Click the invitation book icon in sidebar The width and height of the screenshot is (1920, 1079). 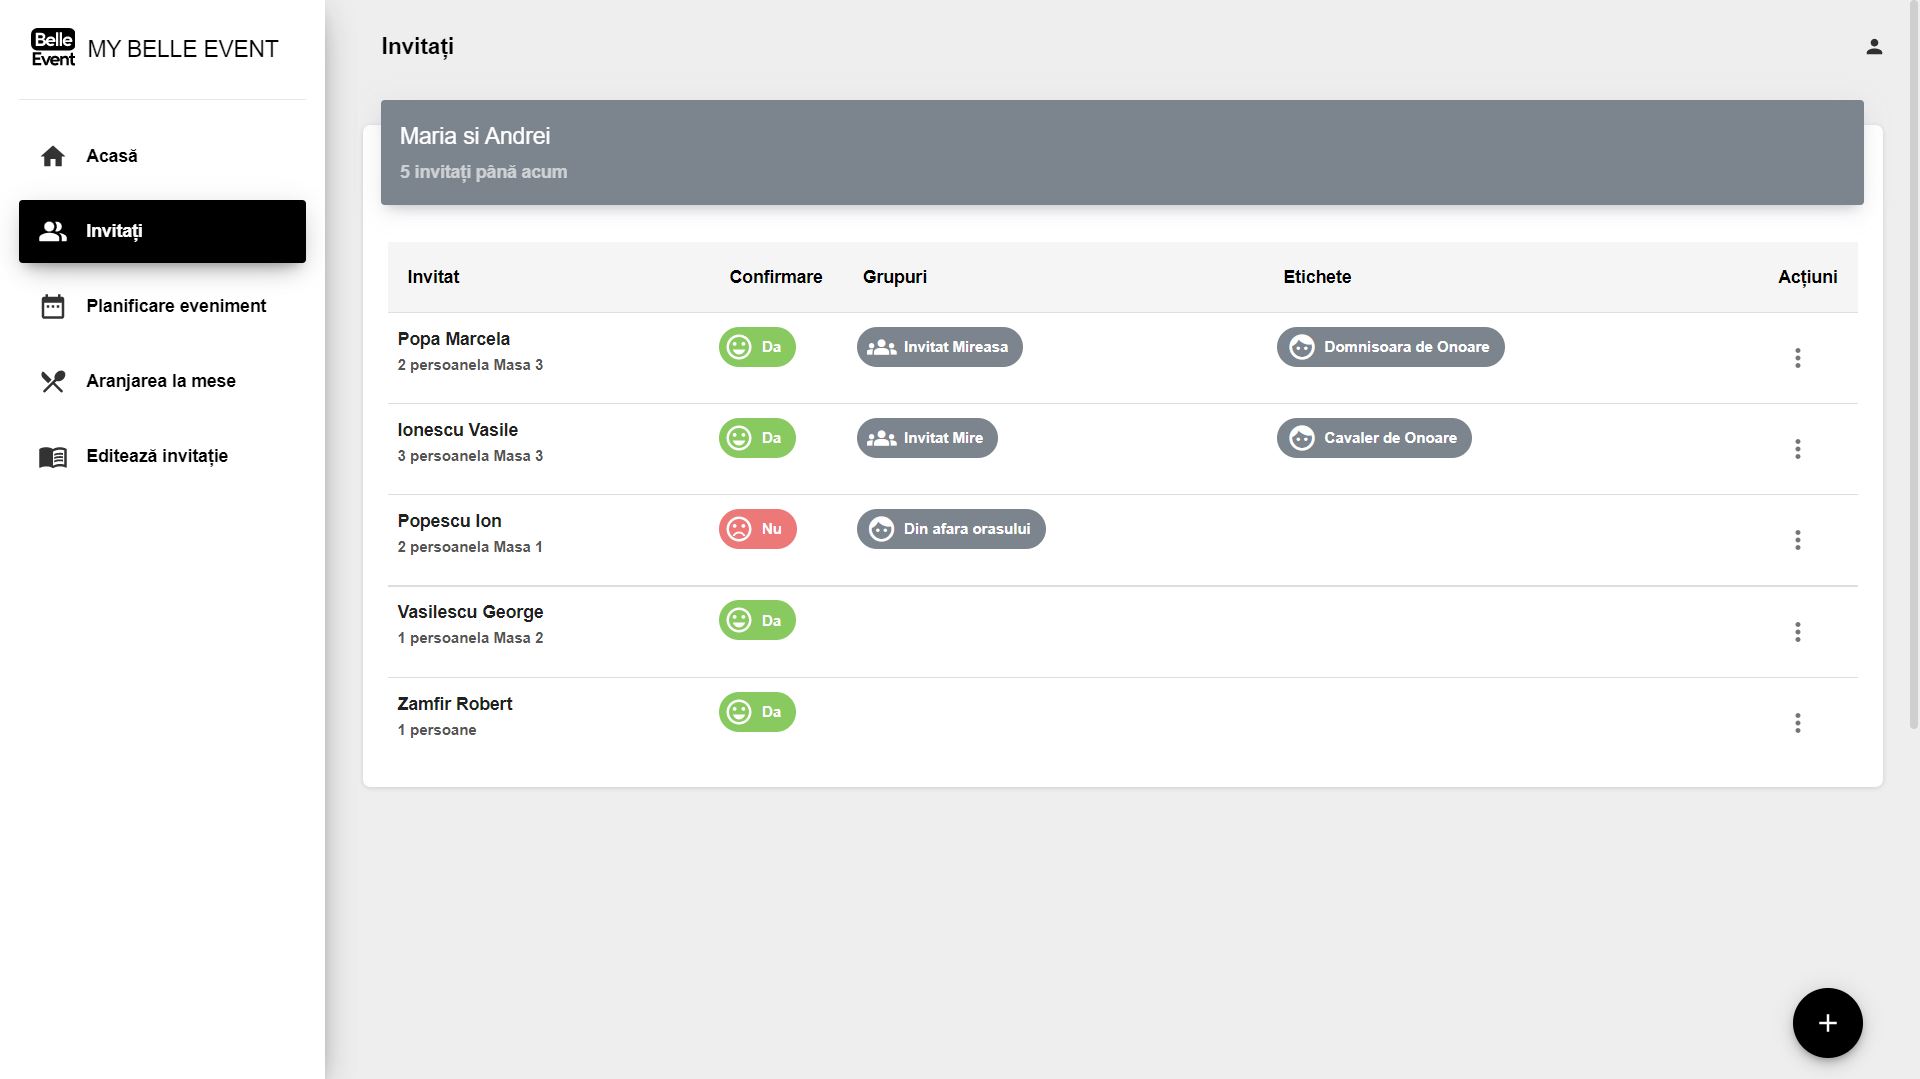[x=53, y=457]
